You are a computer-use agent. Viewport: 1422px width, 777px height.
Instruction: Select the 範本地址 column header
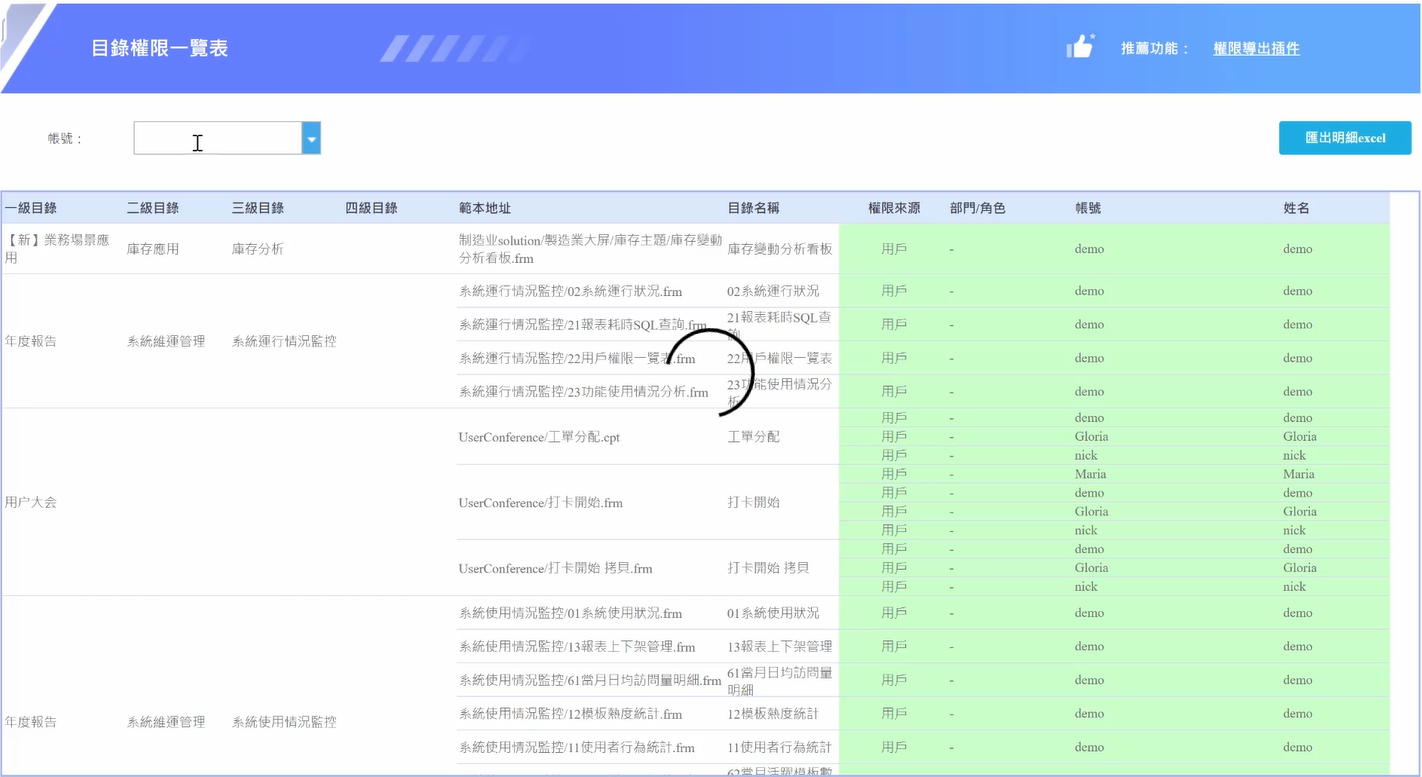485,208
